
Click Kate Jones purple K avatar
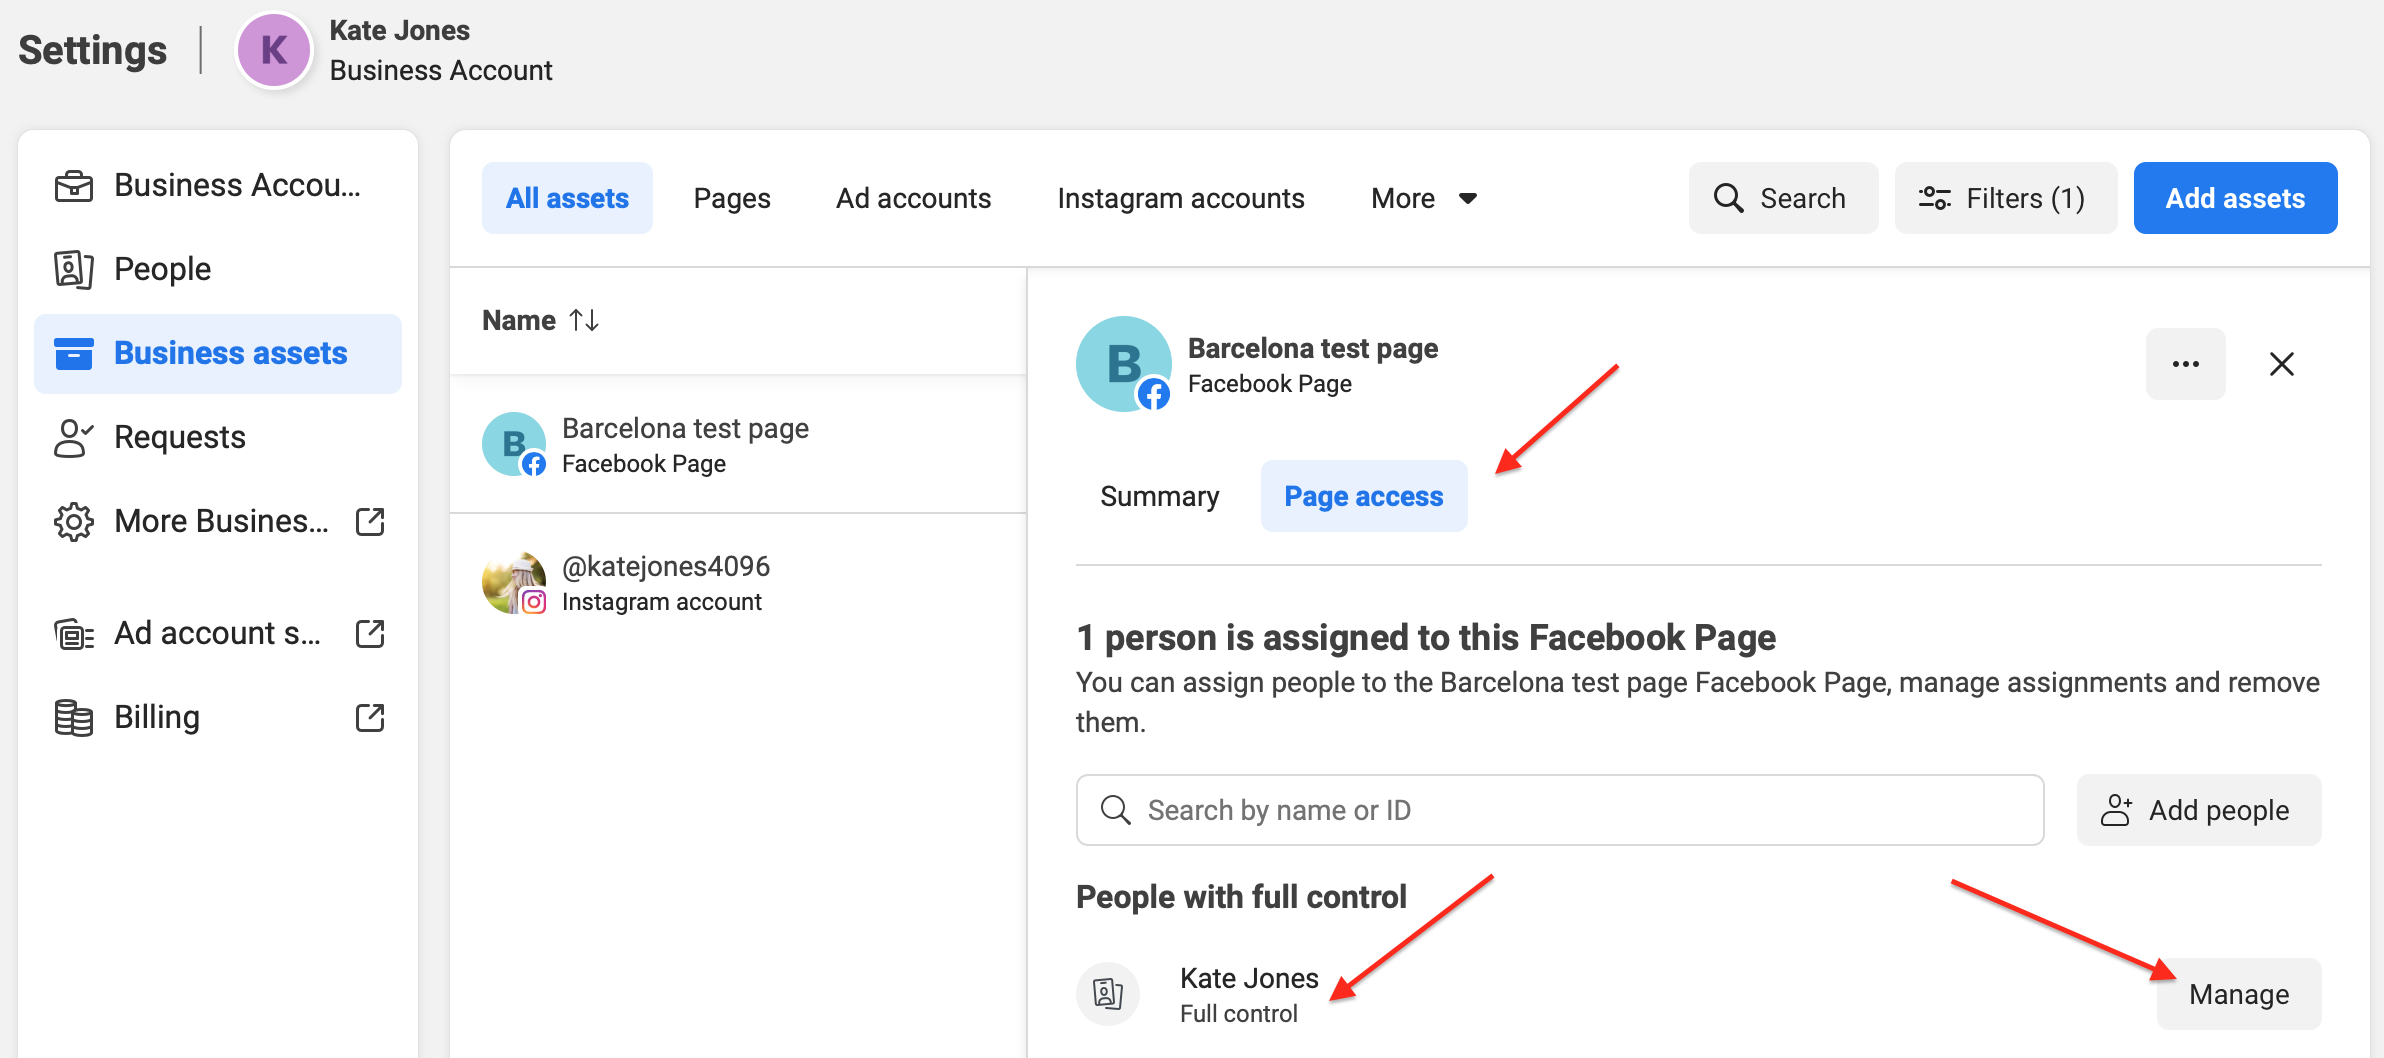(x=274, y=50)
